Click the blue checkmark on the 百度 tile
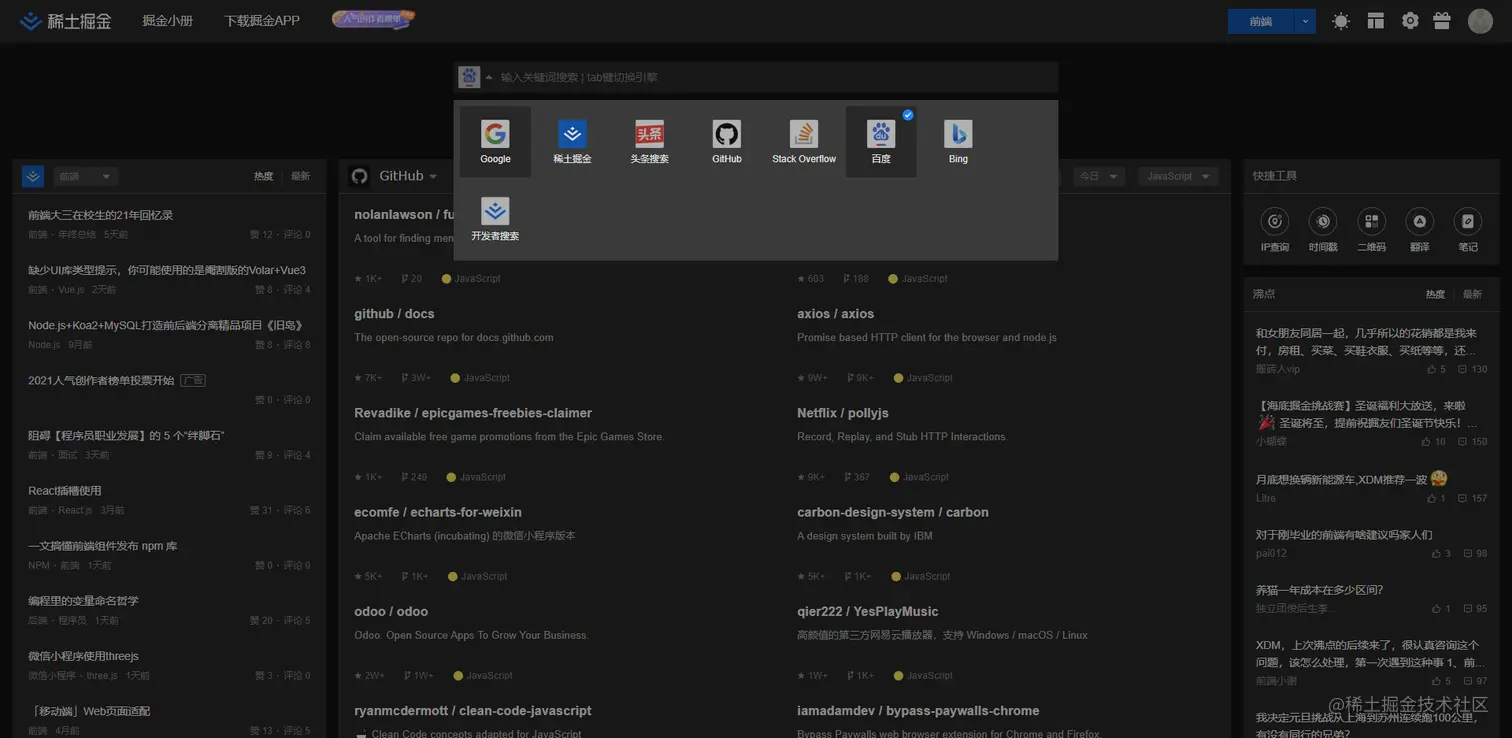This screenshot has width=1512, height=738. tap(908, 115)
